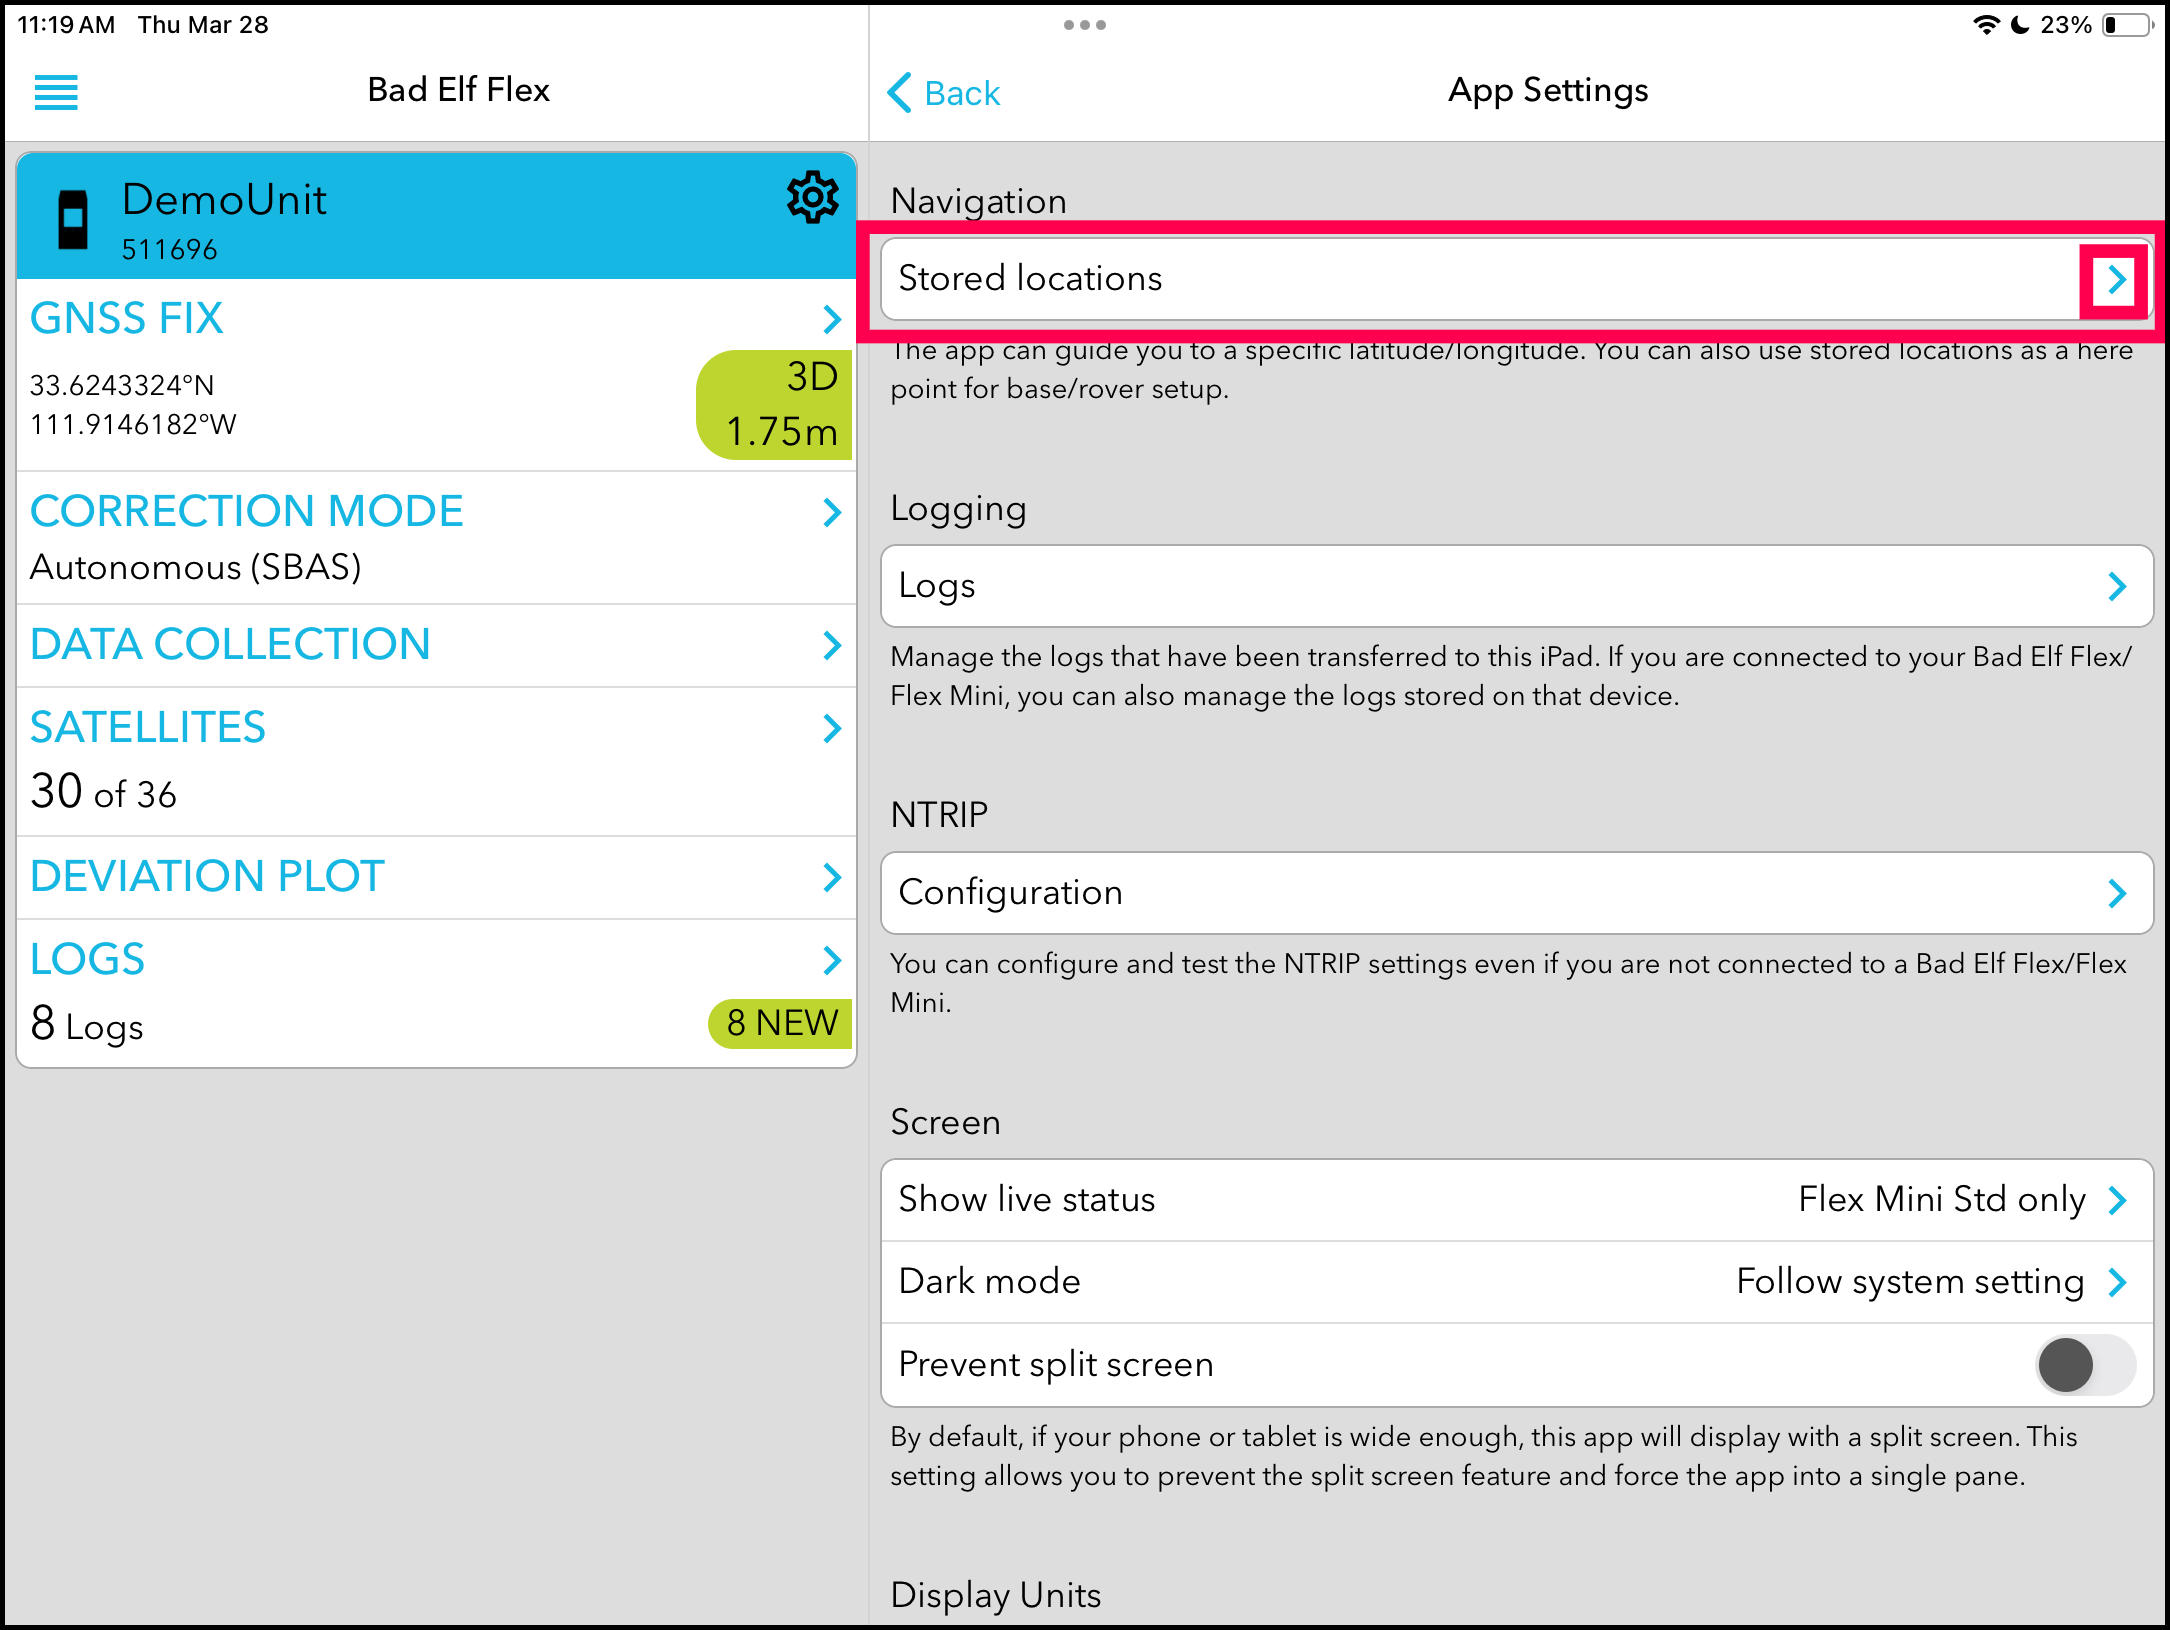Tap the Back button

point(960,93)
